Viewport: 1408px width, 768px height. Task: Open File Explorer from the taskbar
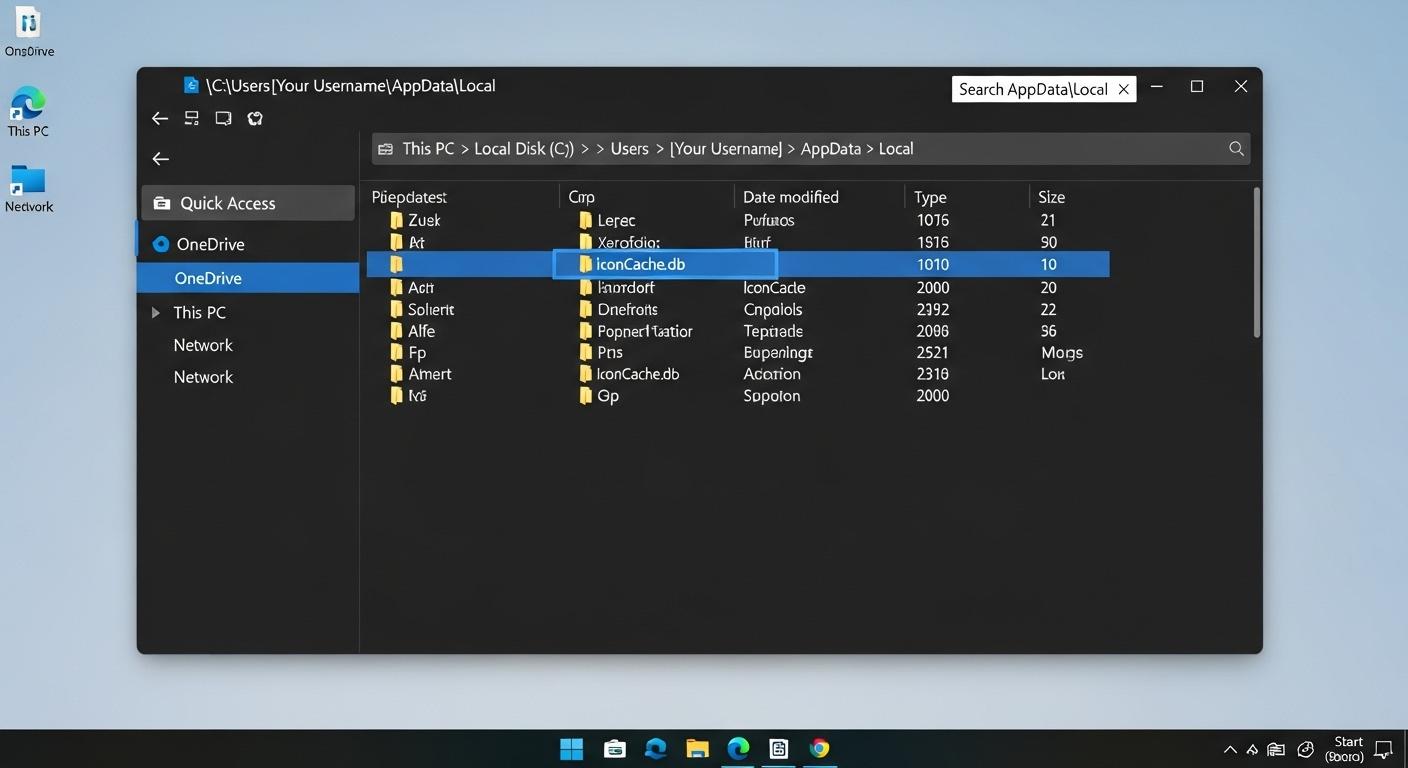coord(697,747)
